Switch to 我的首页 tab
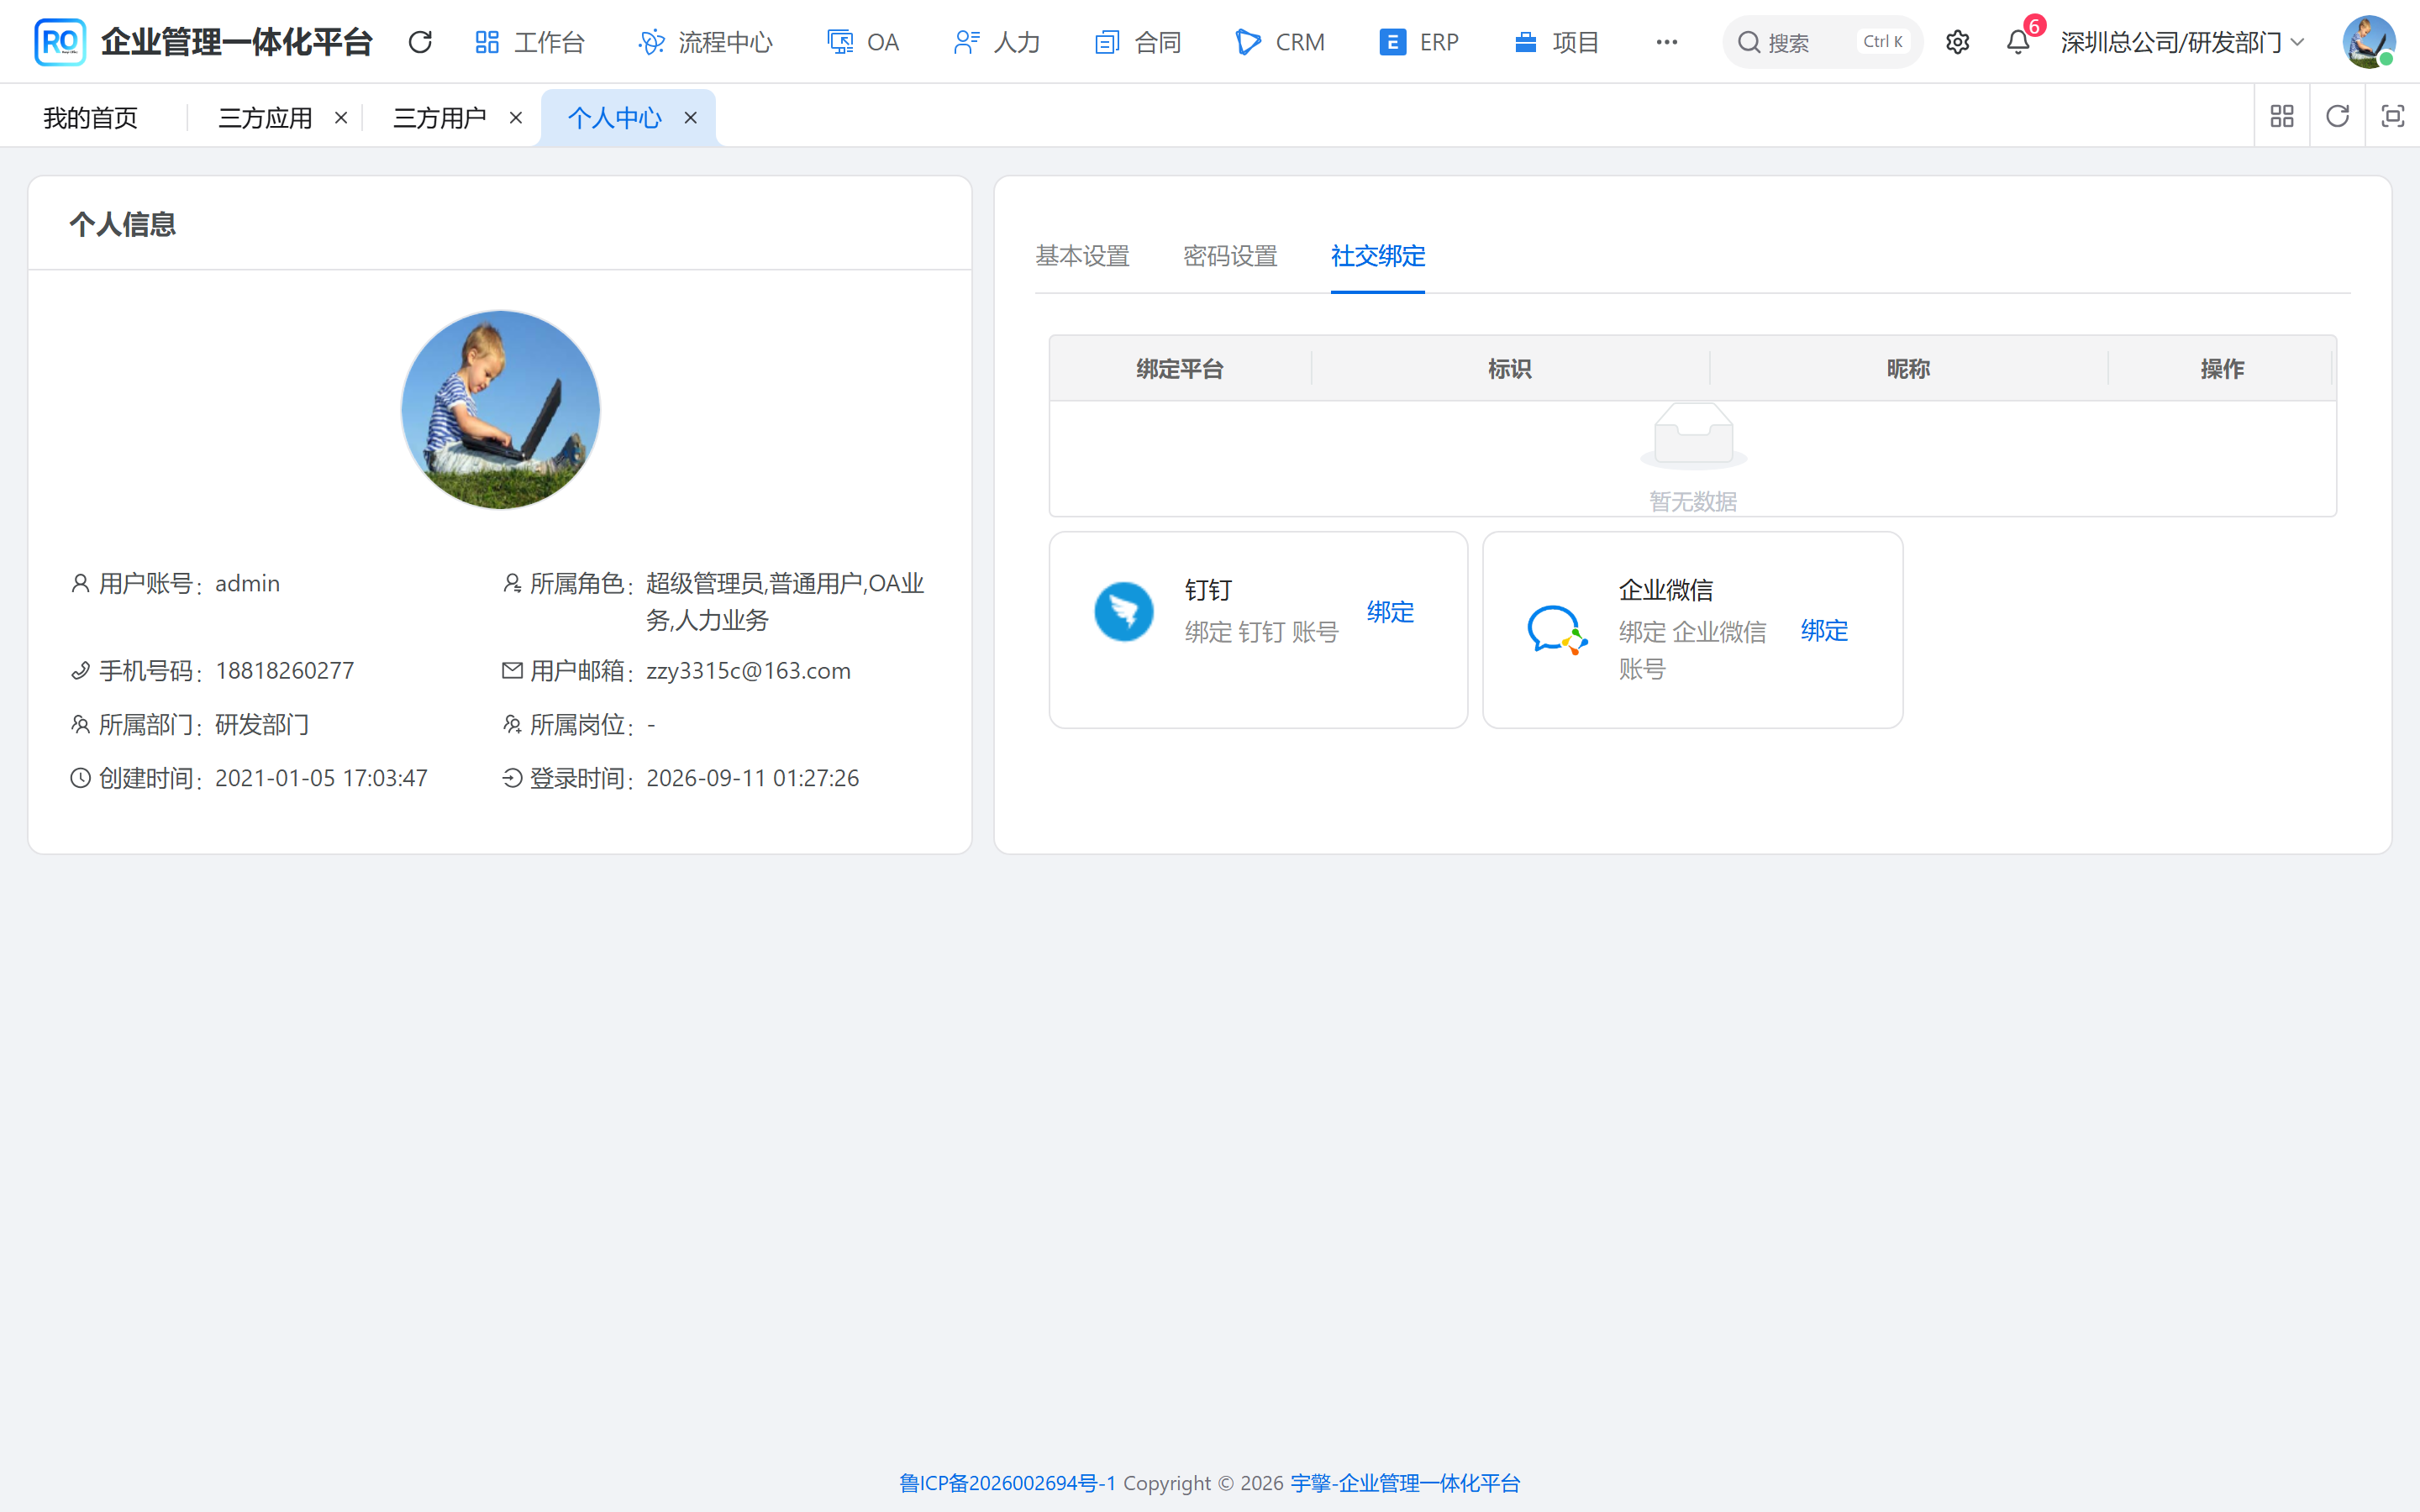The height and width of the screenshot is (1512, 2420). pos(90,118)
